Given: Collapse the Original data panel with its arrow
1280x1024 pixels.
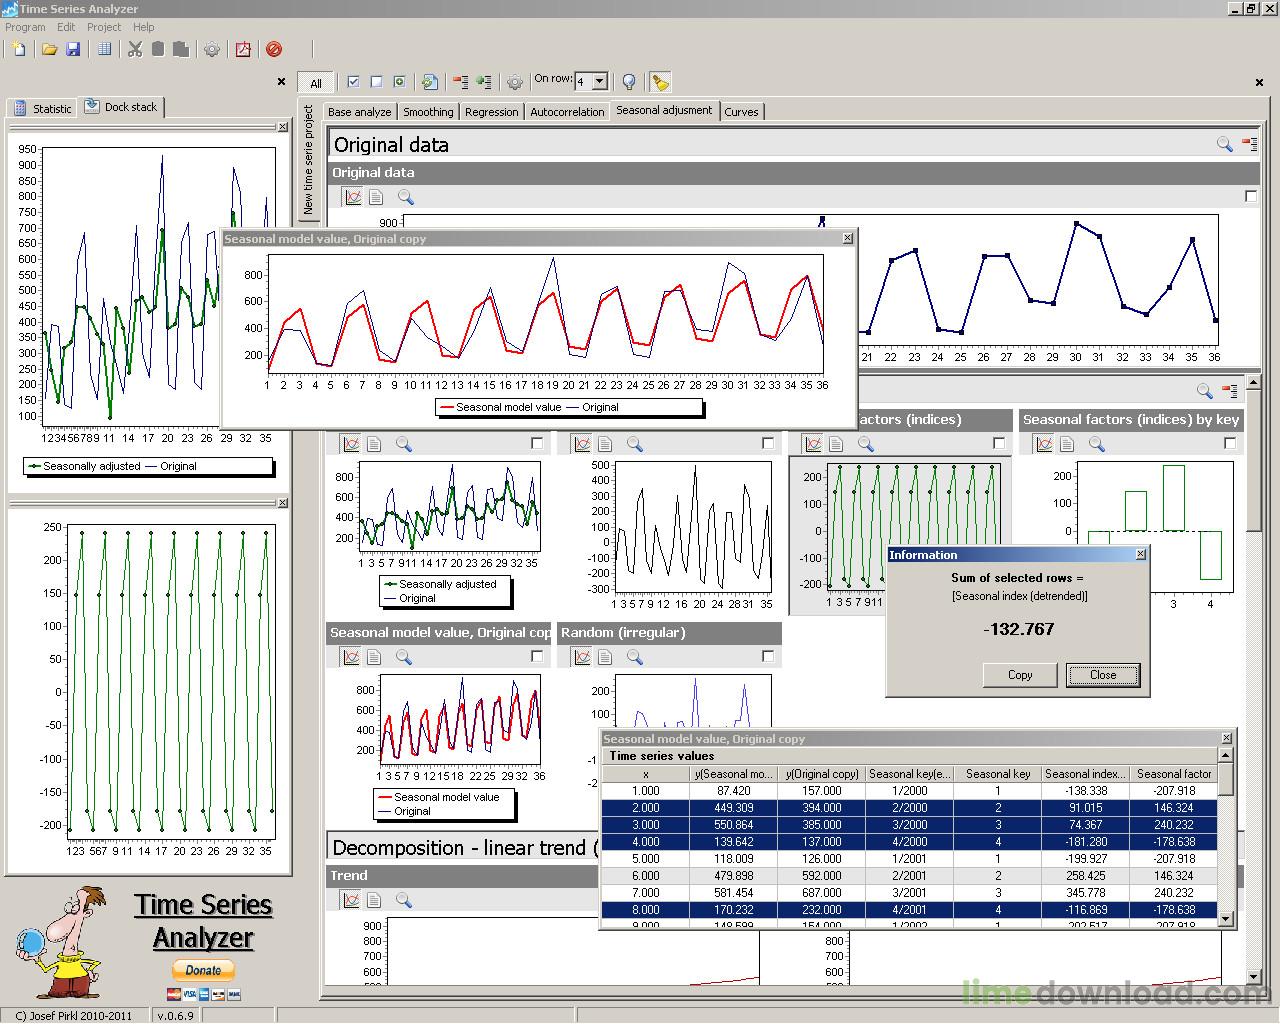Looking at the screenshot, I should click(1249, 144).
